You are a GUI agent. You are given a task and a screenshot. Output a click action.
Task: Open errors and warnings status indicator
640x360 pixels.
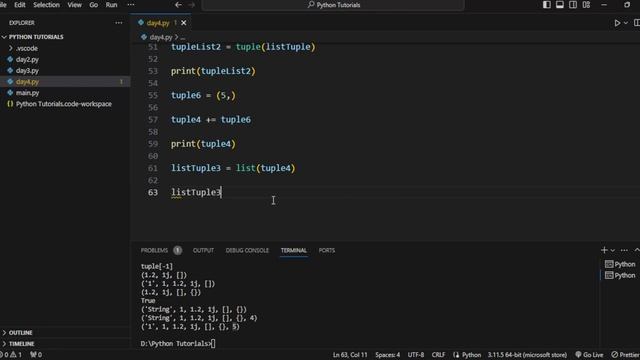coord(11,355)
